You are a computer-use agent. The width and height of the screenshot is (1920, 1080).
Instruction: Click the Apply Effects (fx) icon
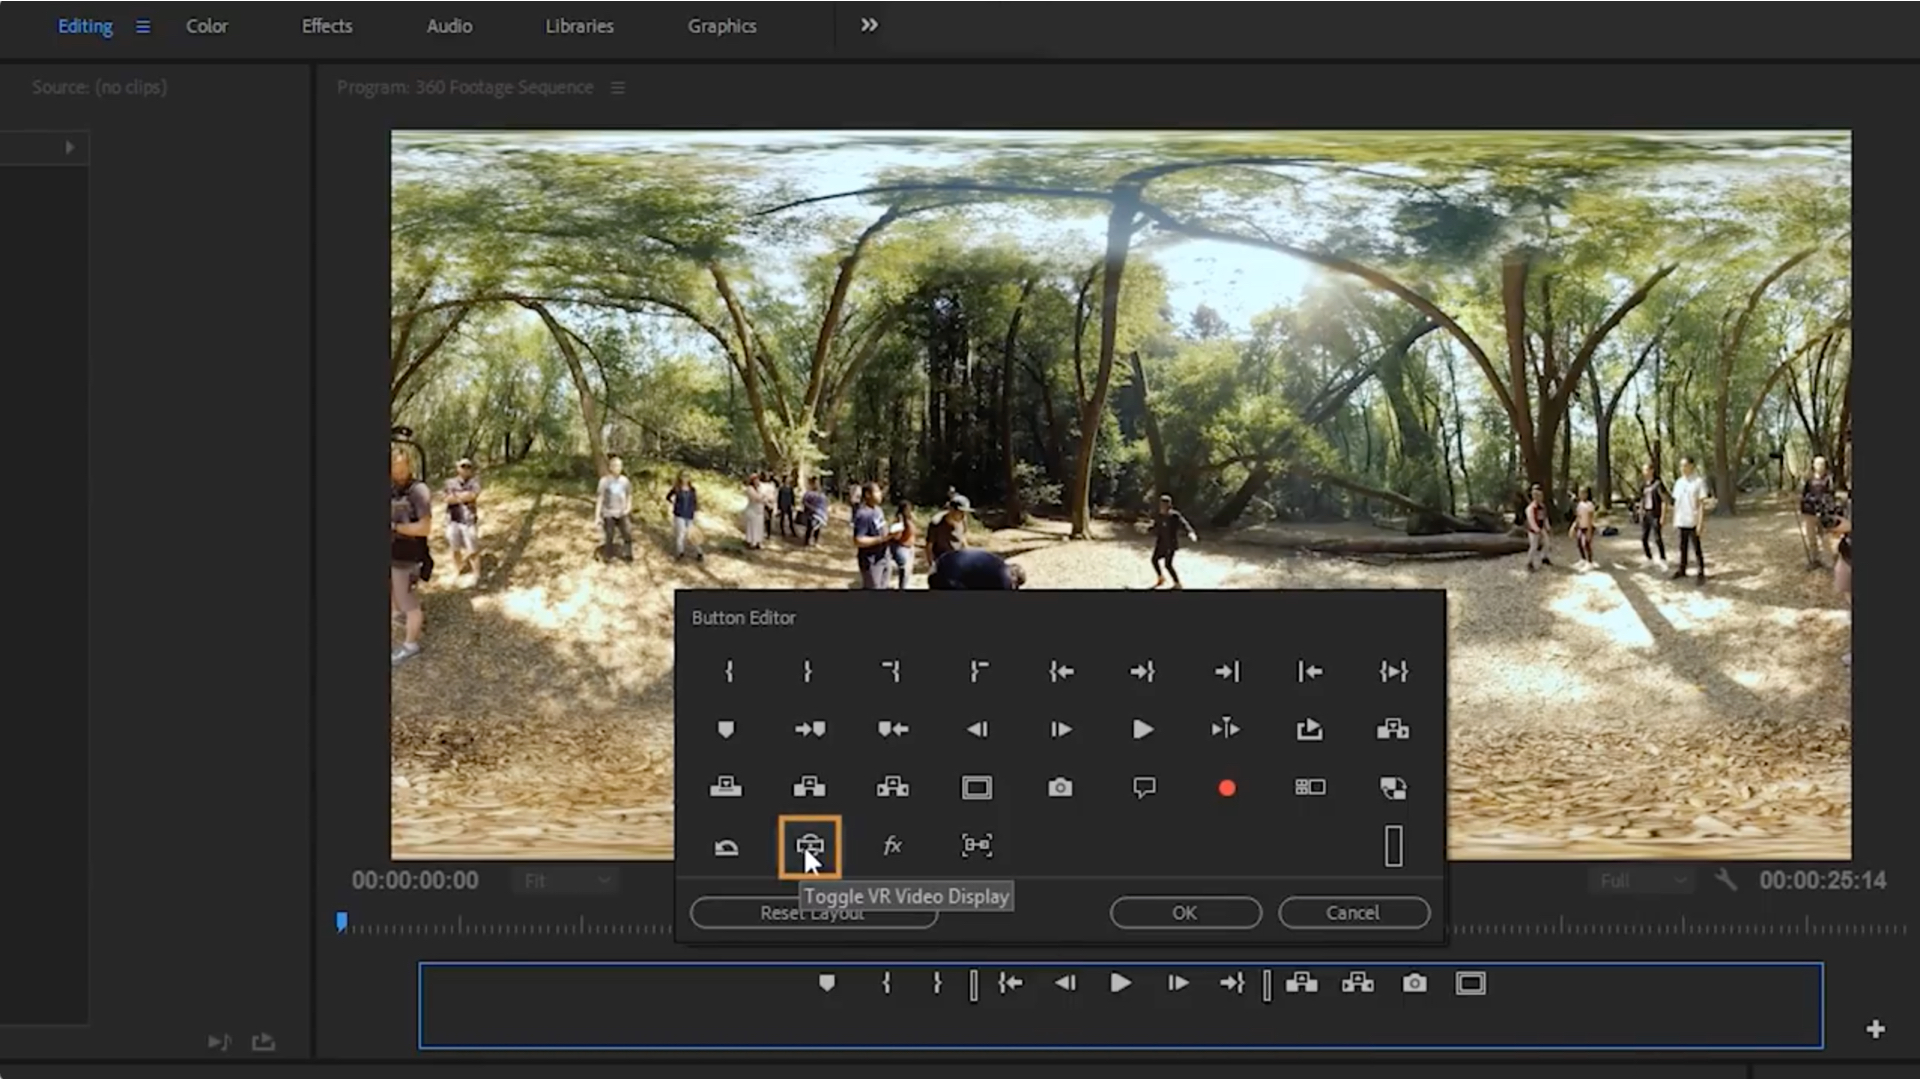pyautogui.click(x=893, y=845)
